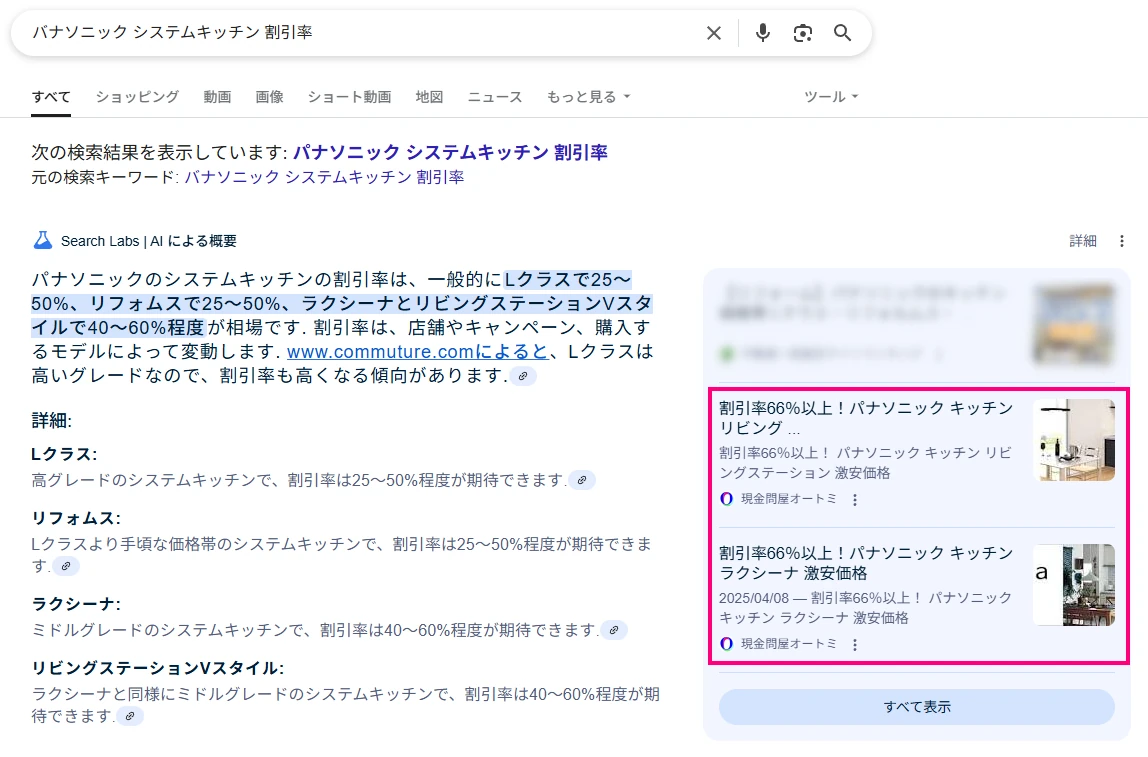
Task: Open corrected query パナソニック システムキッチン 割引率 link
Action: 450,152
